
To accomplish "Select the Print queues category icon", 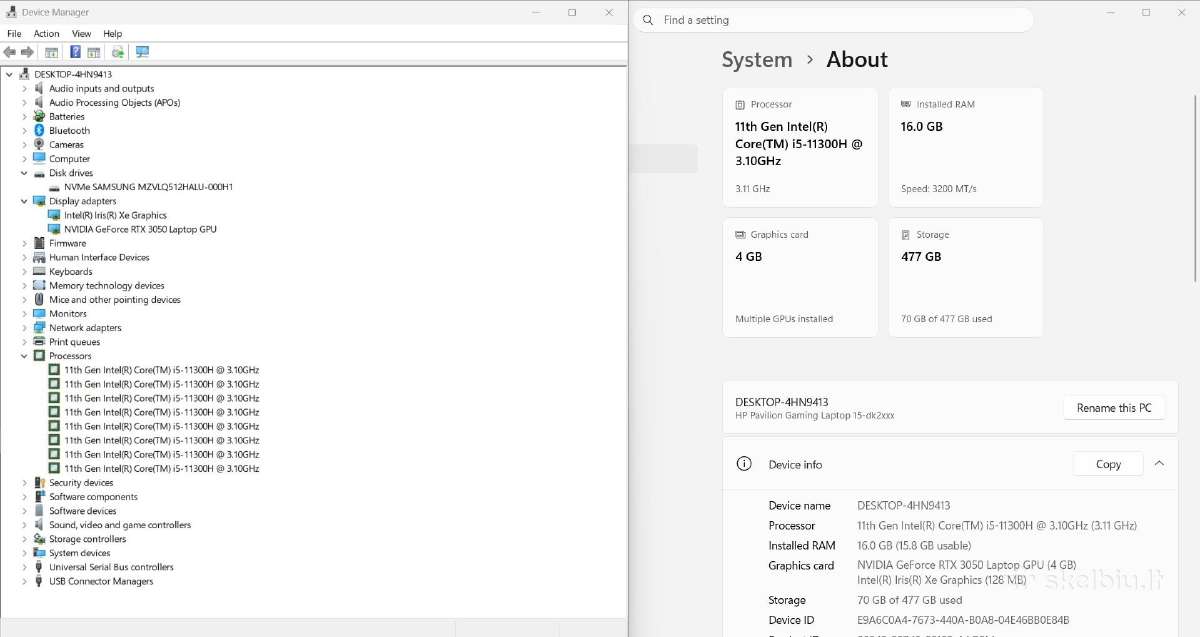I will point(39,342).
